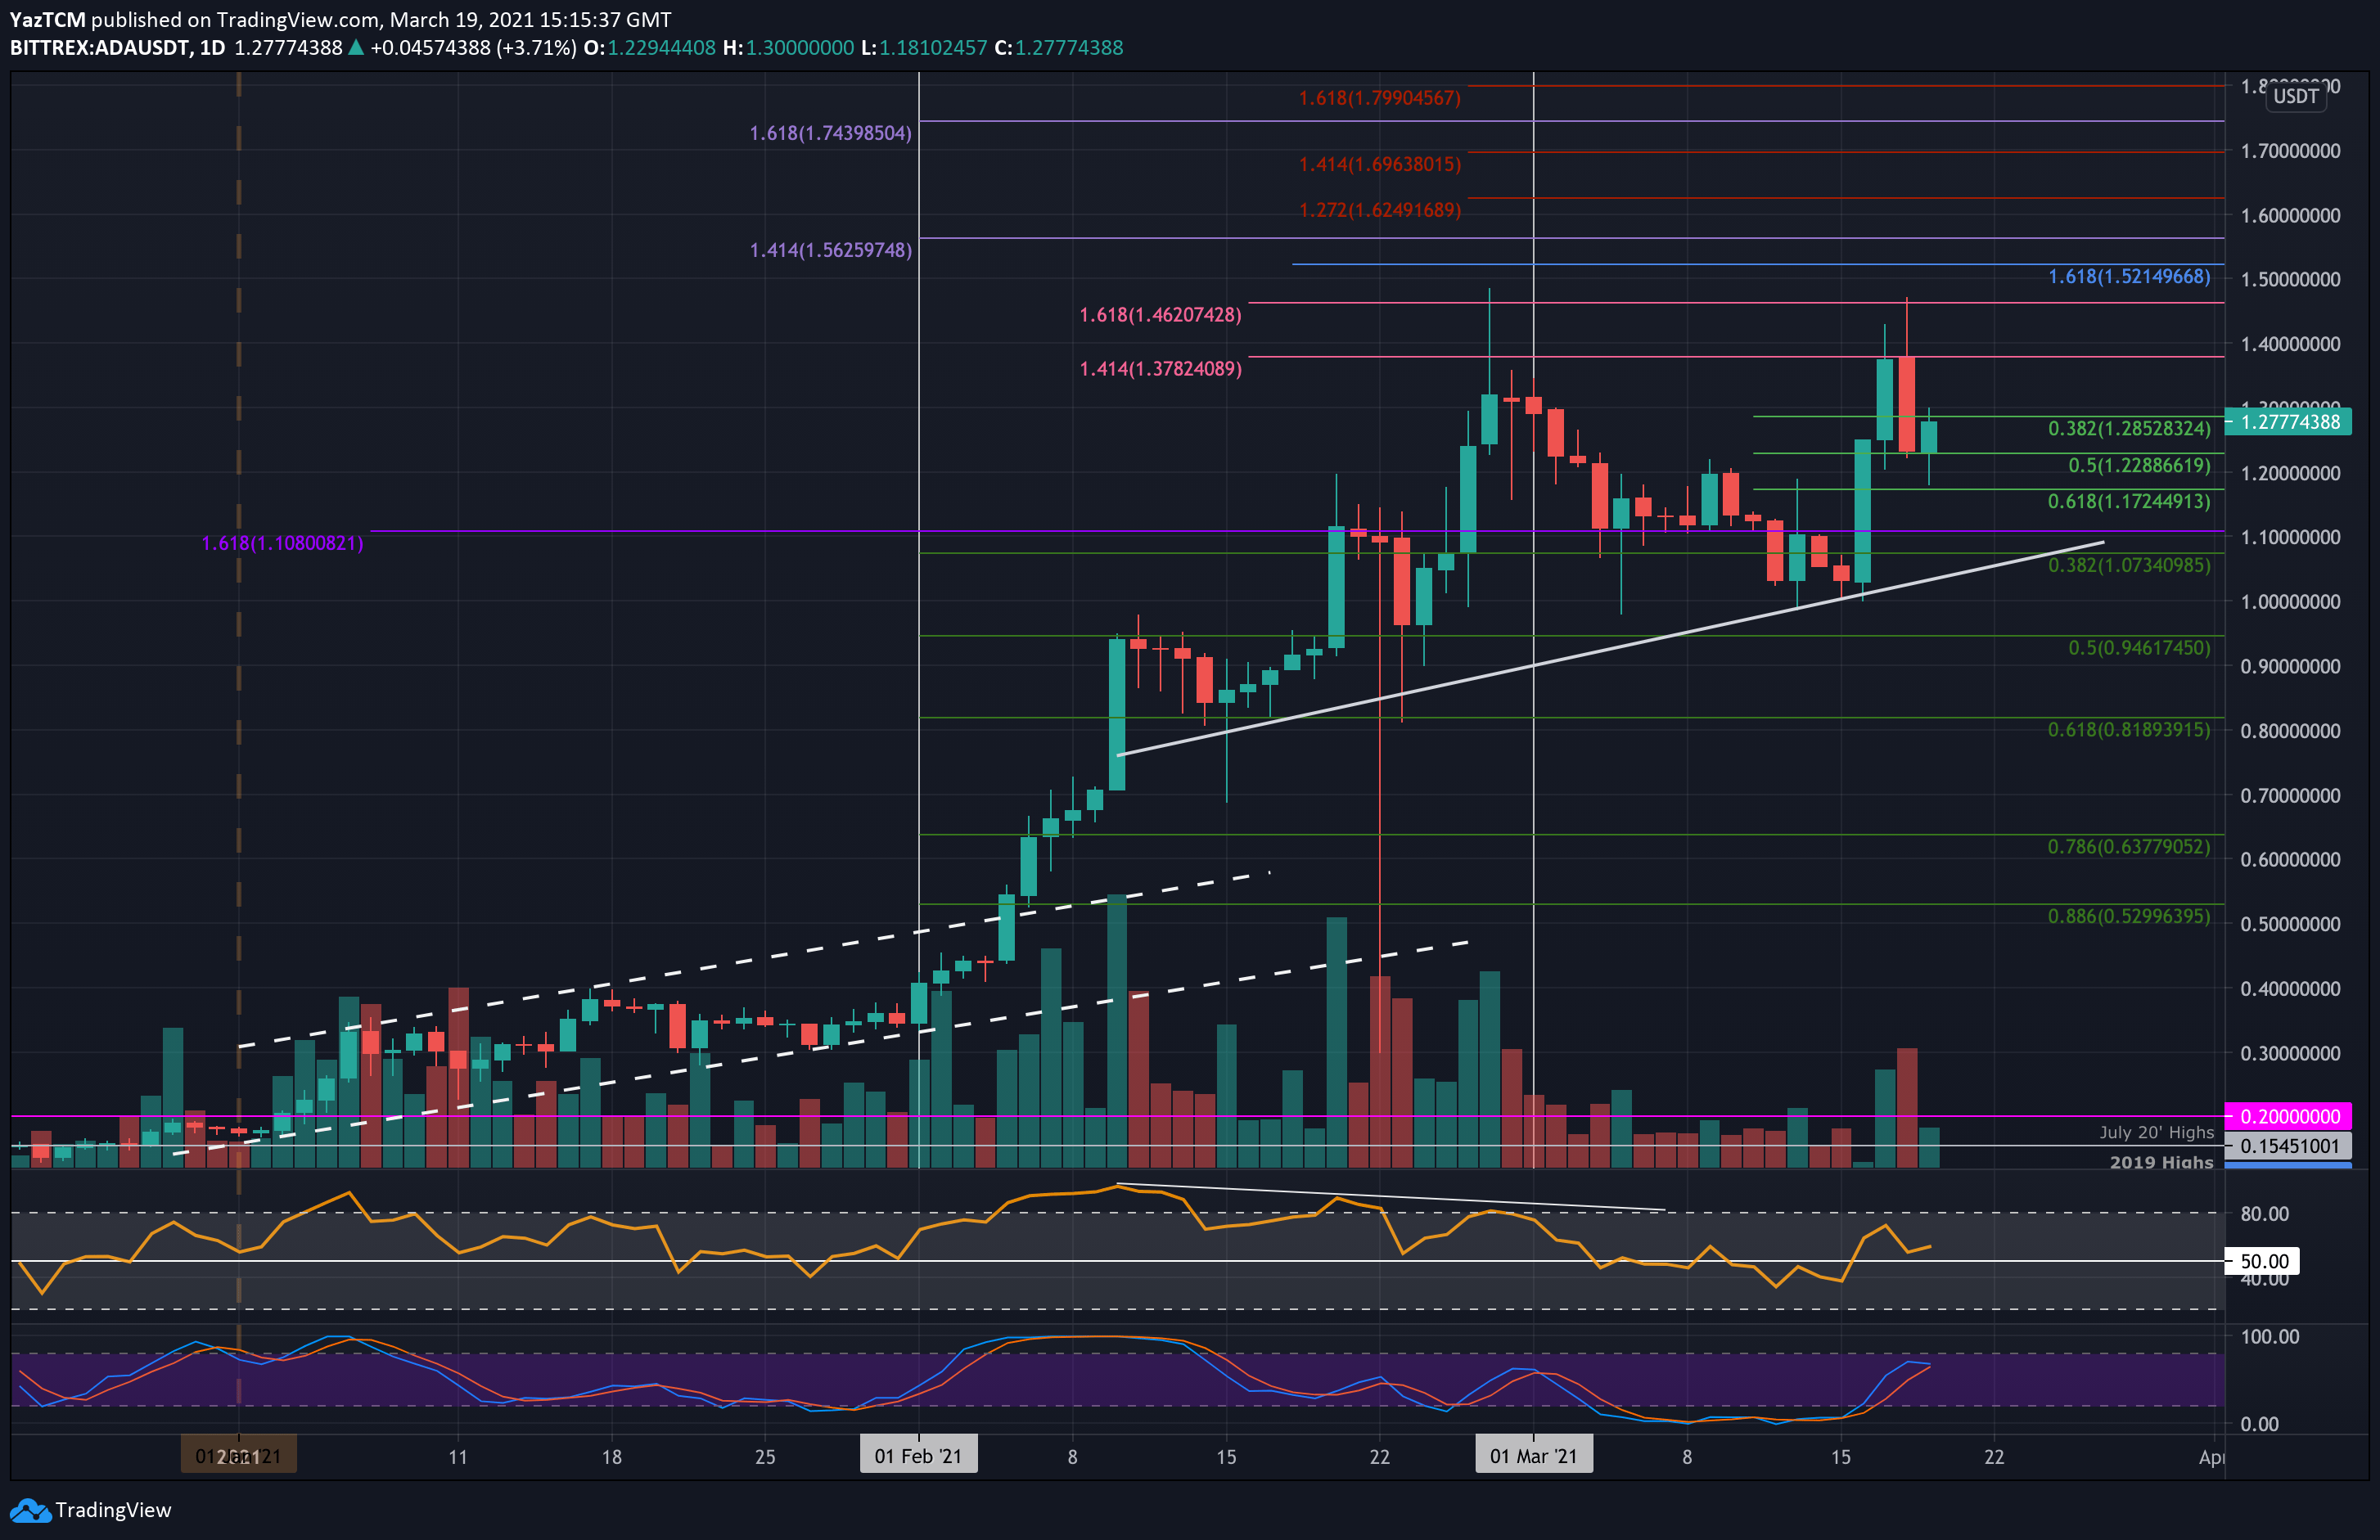Image resolution: width=2380 pixels, height=1540 pixels.
Task: Select the 01 Feb '21 date marker
Action: pos(918,1456)
